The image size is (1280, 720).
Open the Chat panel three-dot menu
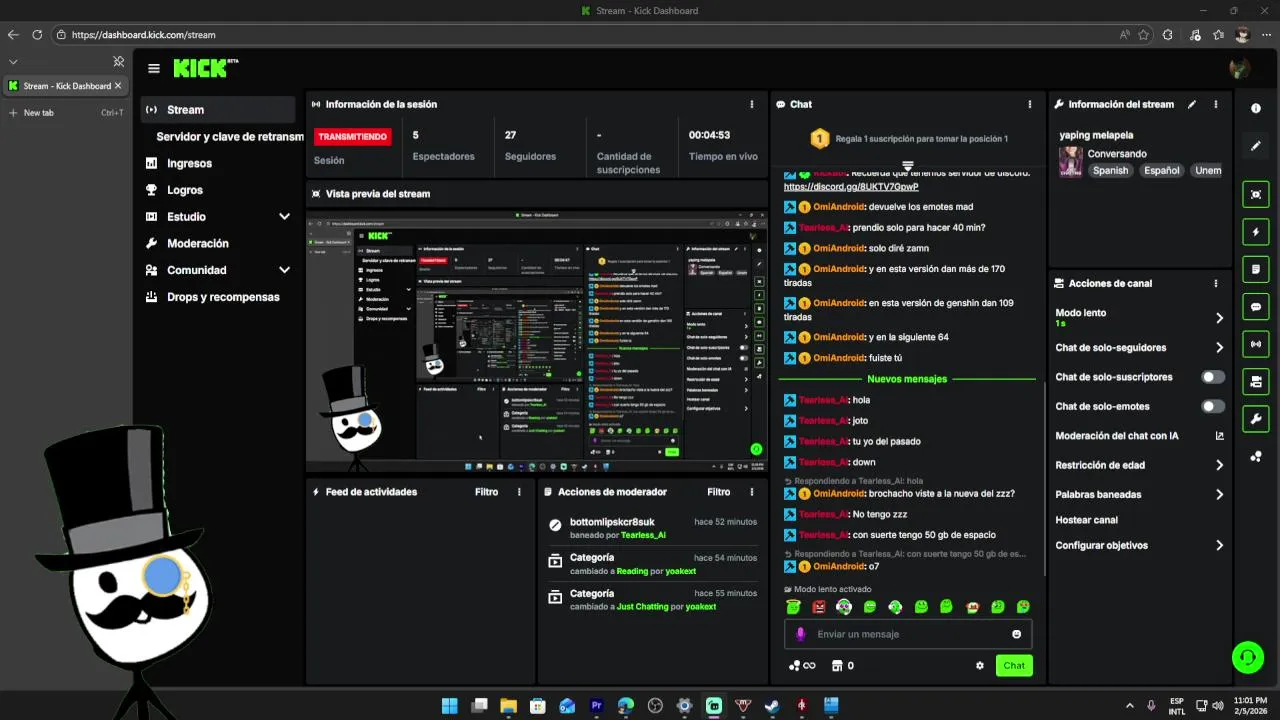point(1030,104)
